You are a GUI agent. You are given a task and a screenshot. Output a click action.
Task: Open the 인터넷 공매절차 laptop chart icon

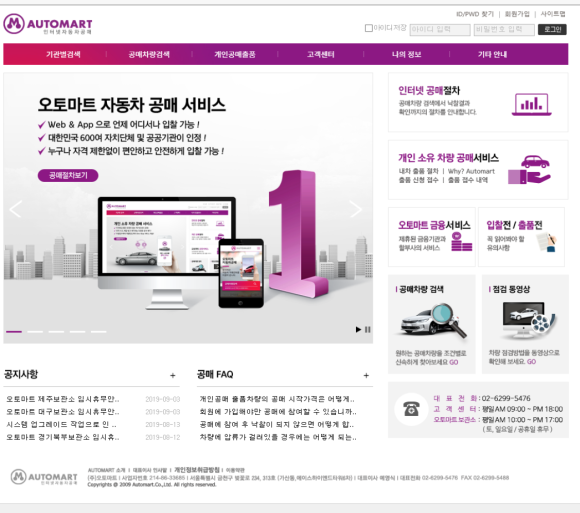click(532, 104)
